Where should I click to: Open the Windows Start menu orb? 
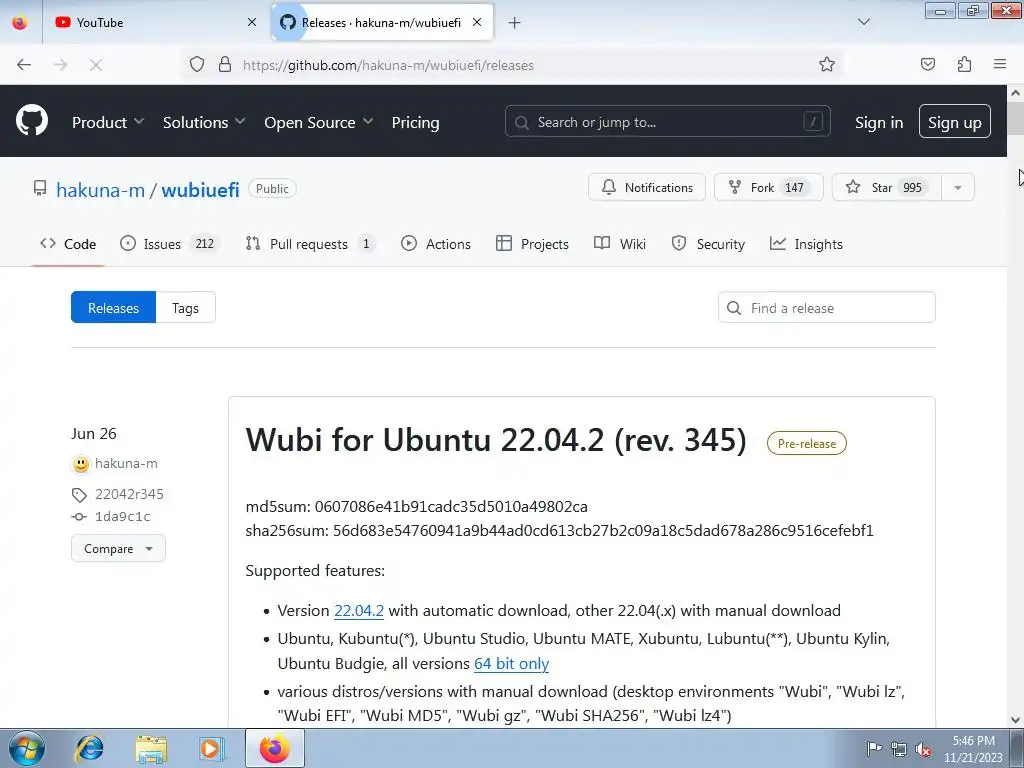click(27, 748)
